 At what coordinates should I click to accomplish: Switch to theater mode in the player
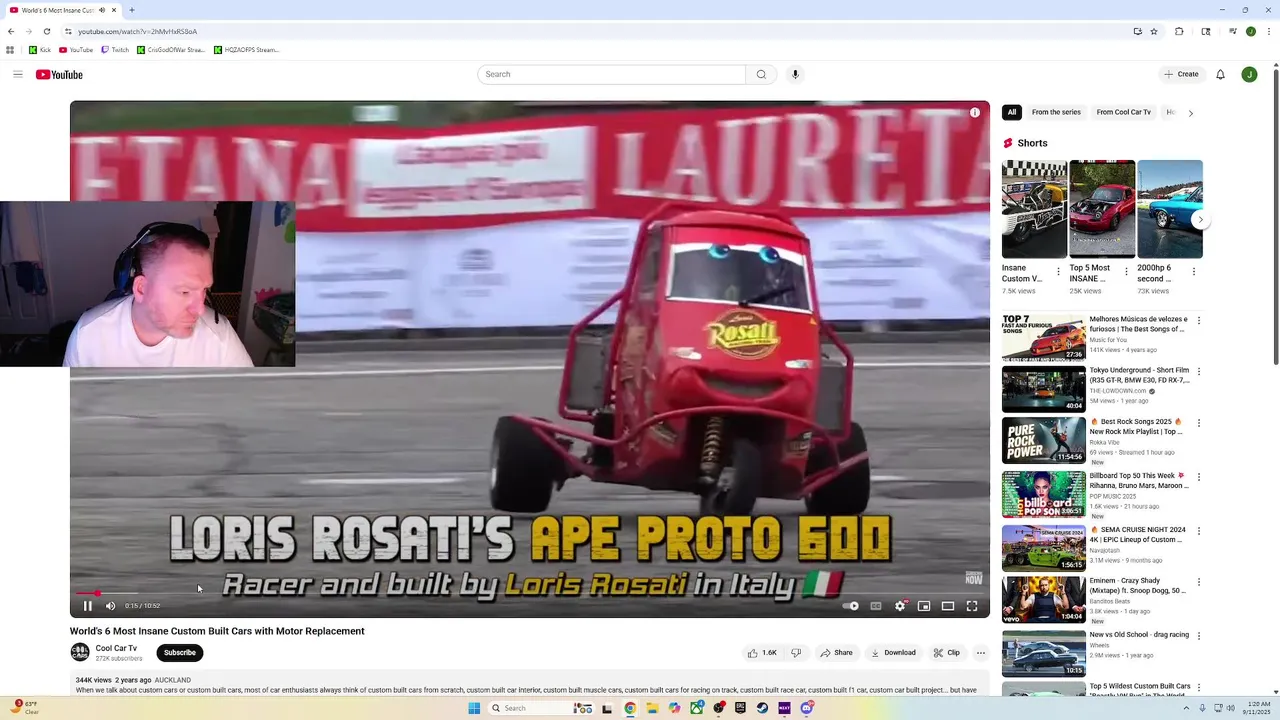click(948, 606)
